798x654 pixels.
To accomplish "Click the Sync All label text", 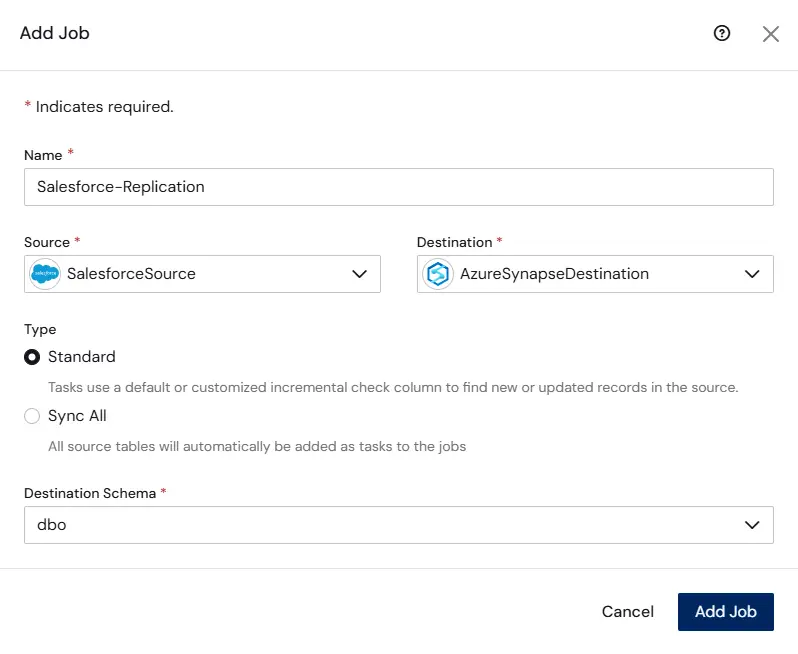I will (77, 416).
